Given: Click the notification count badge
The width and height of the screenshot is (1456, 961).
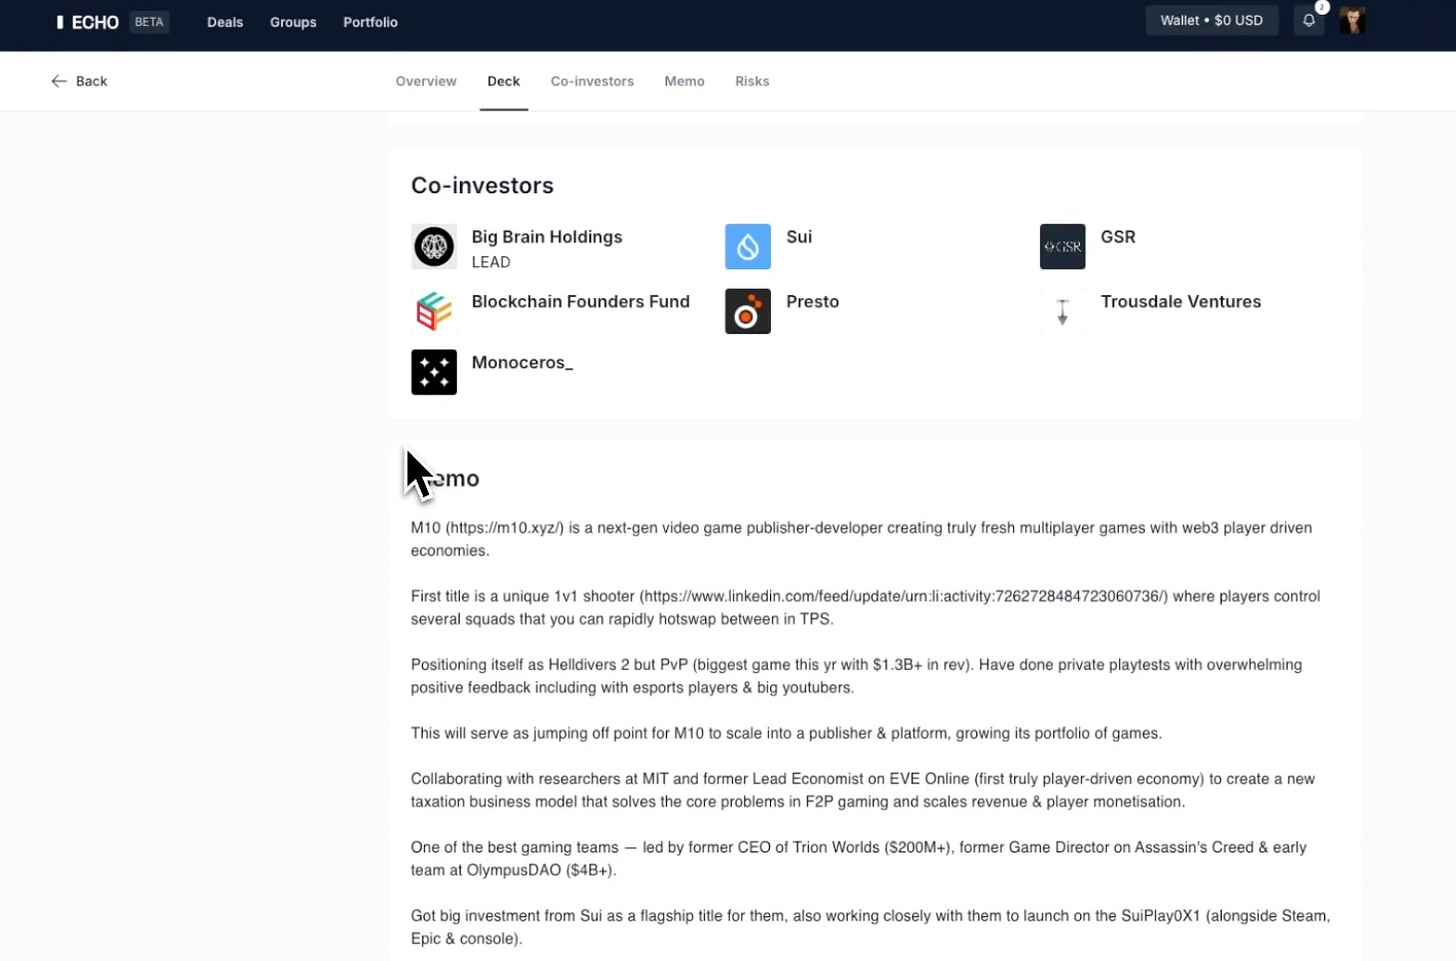Looking at the screenshot, I should 1322,7.
